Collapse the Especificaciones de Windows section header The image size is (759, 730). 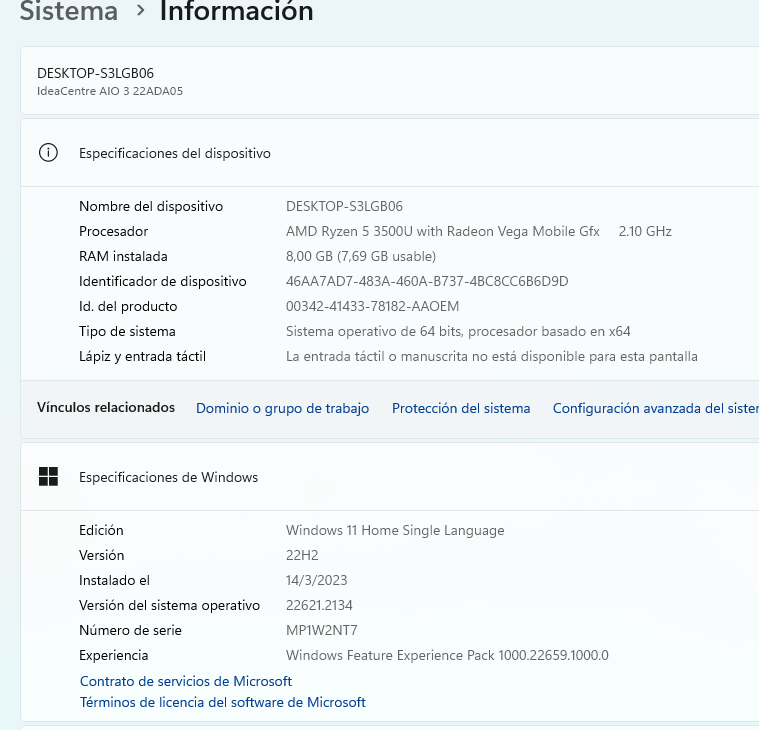click(390, 477)
